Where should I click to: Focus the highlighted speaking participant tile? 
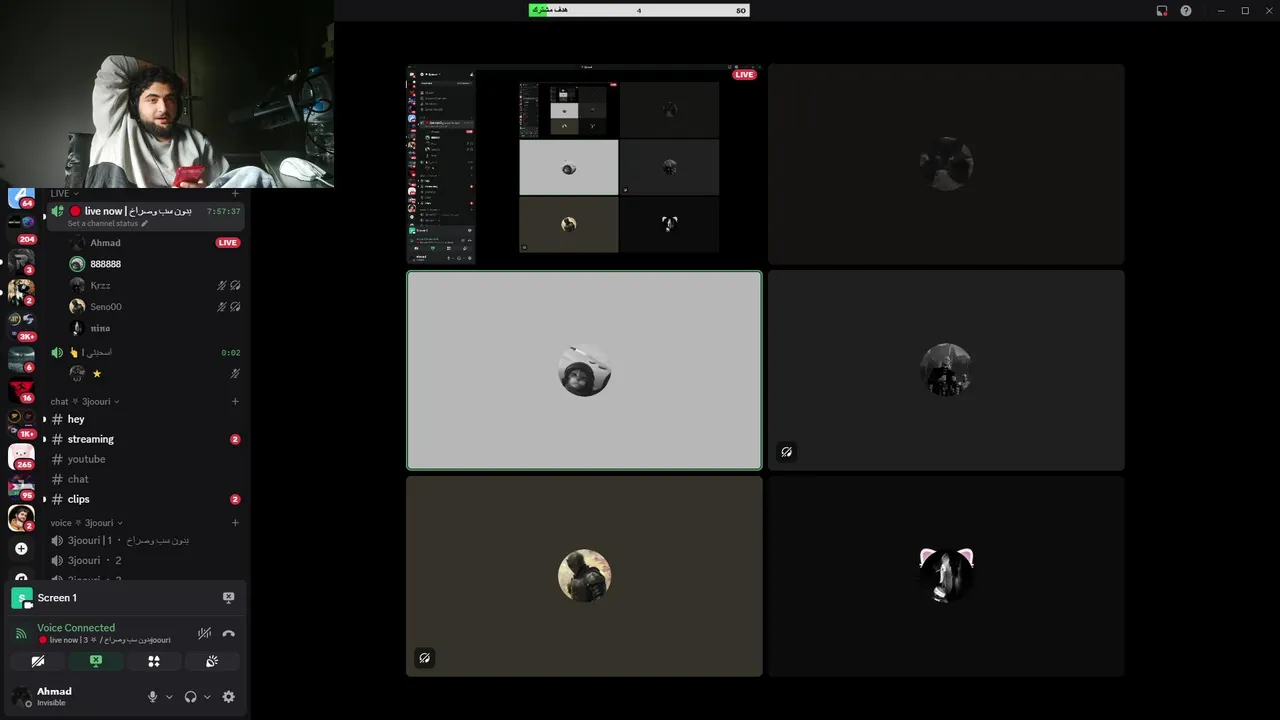[x=584, y=370]
